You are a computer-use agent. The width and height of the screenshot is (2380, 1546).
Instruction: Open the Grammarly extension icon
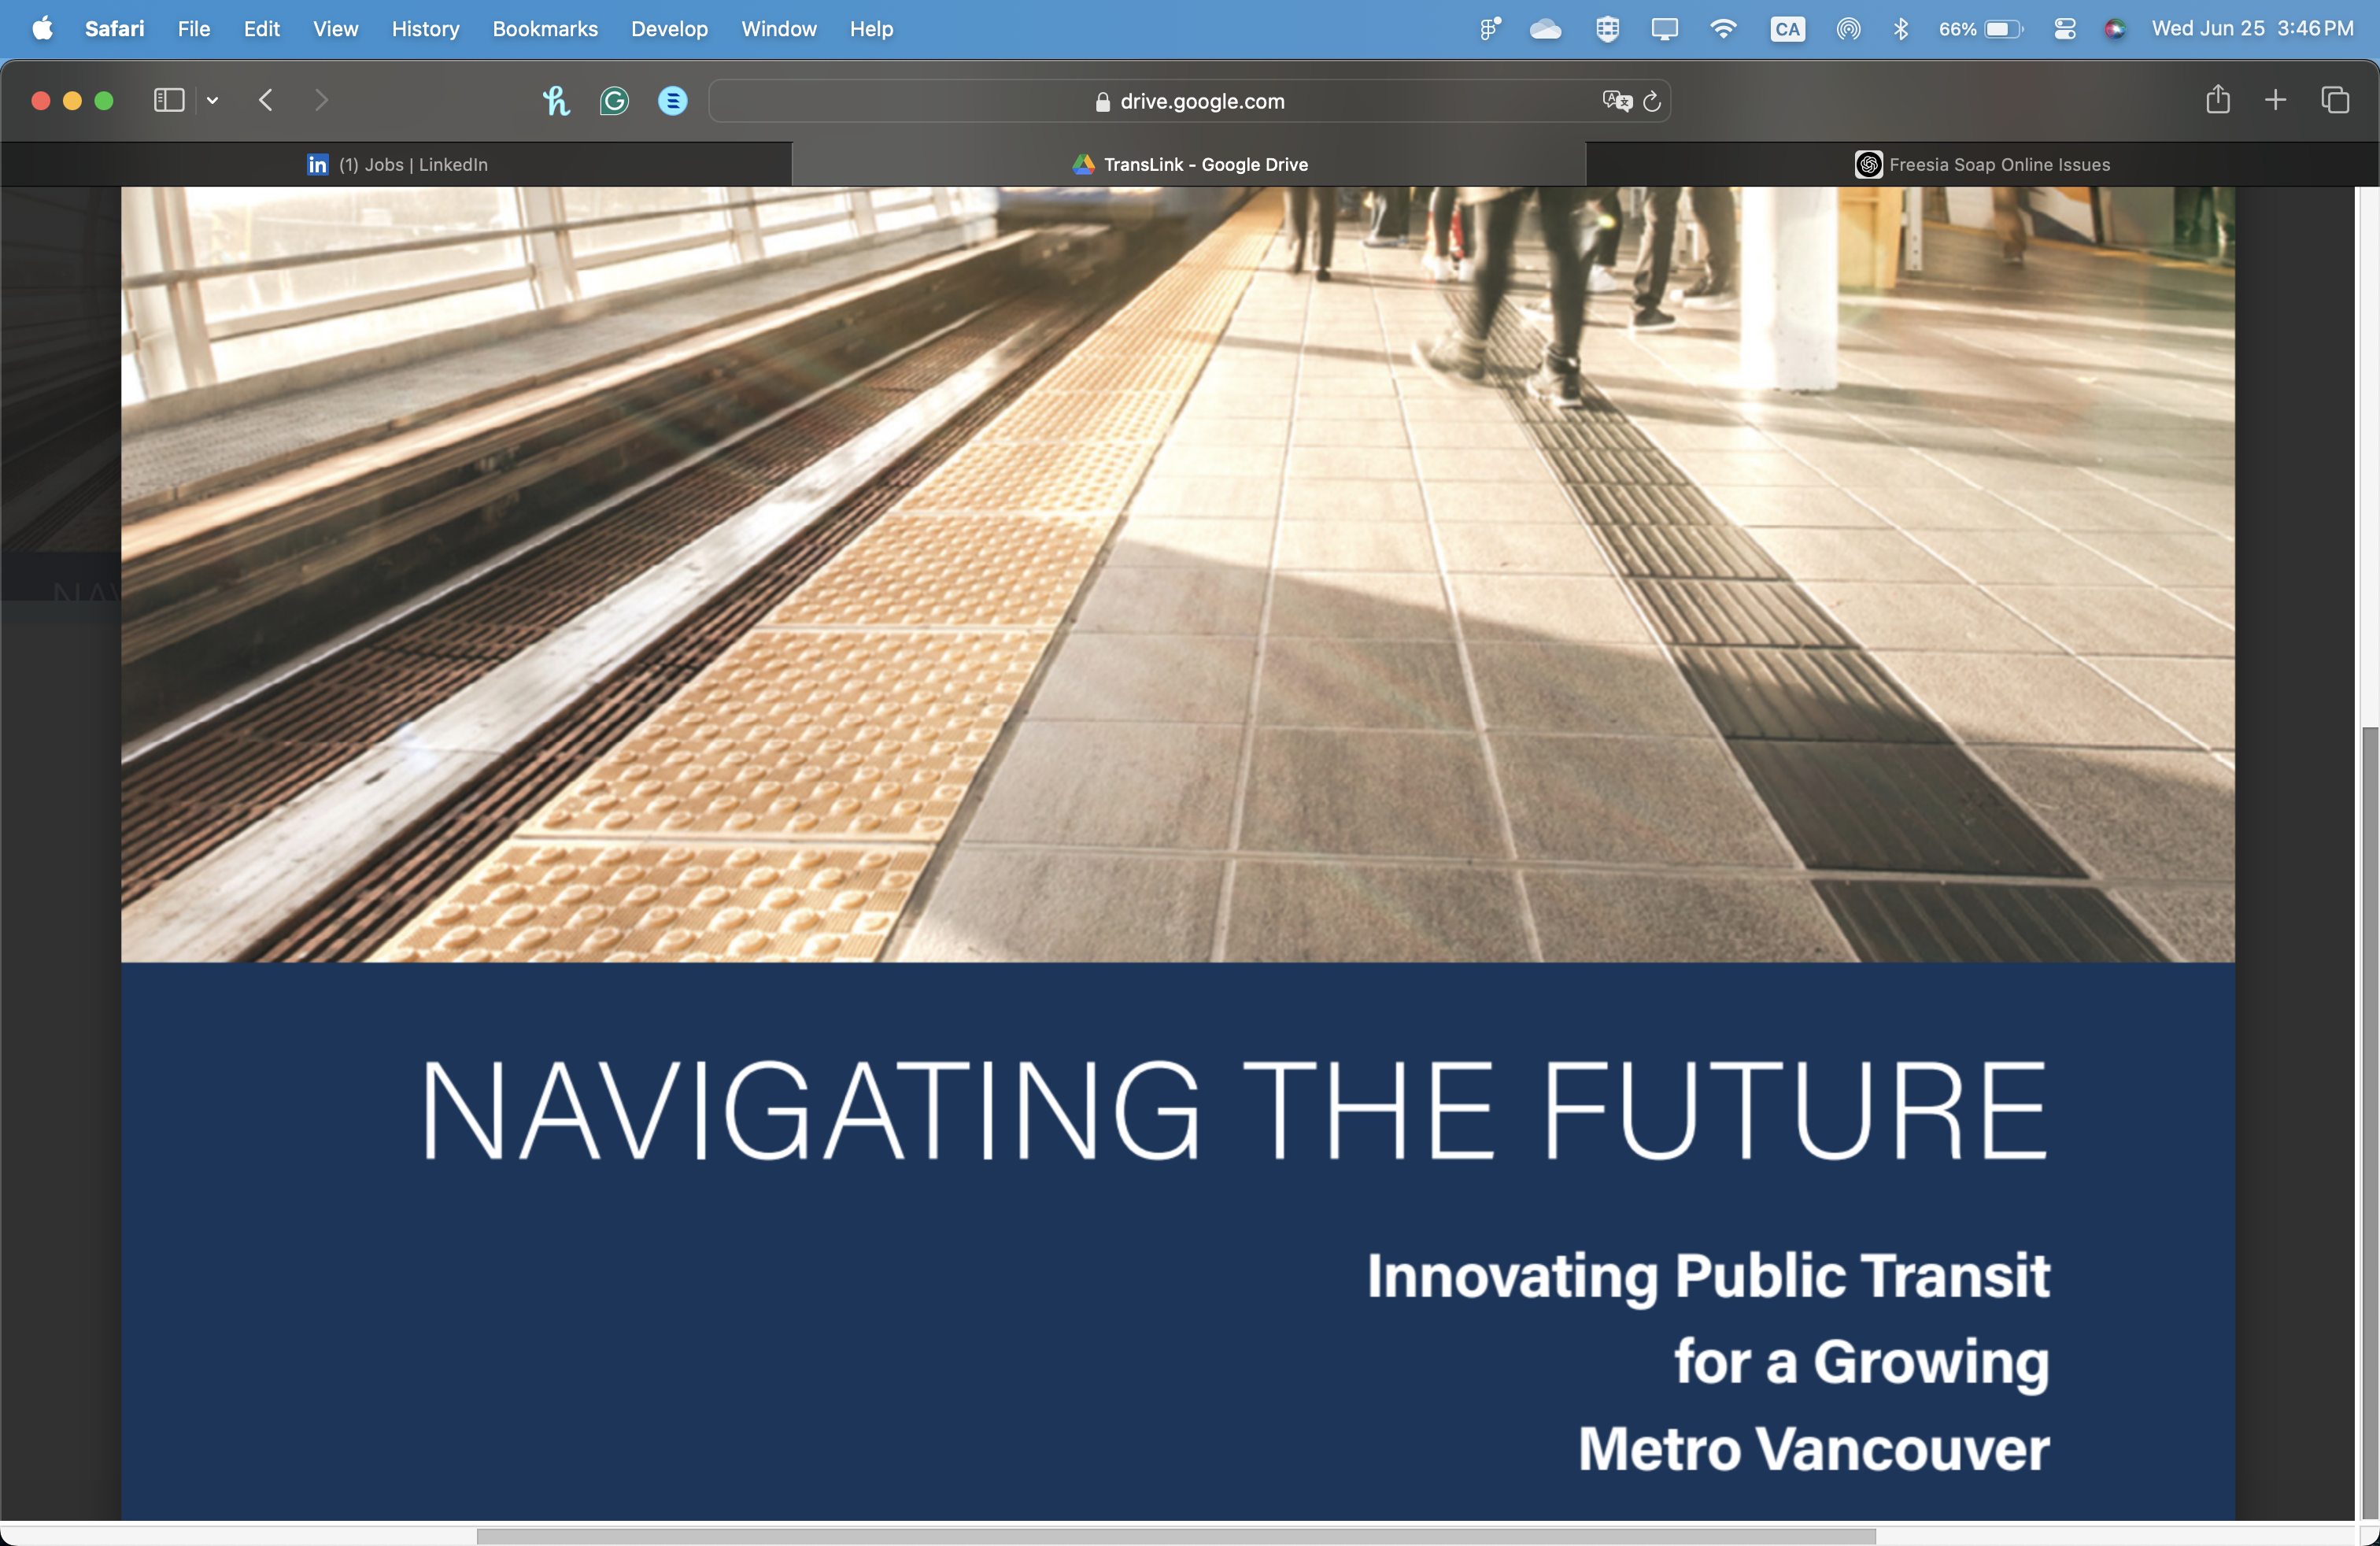click(x=614, y=100)
